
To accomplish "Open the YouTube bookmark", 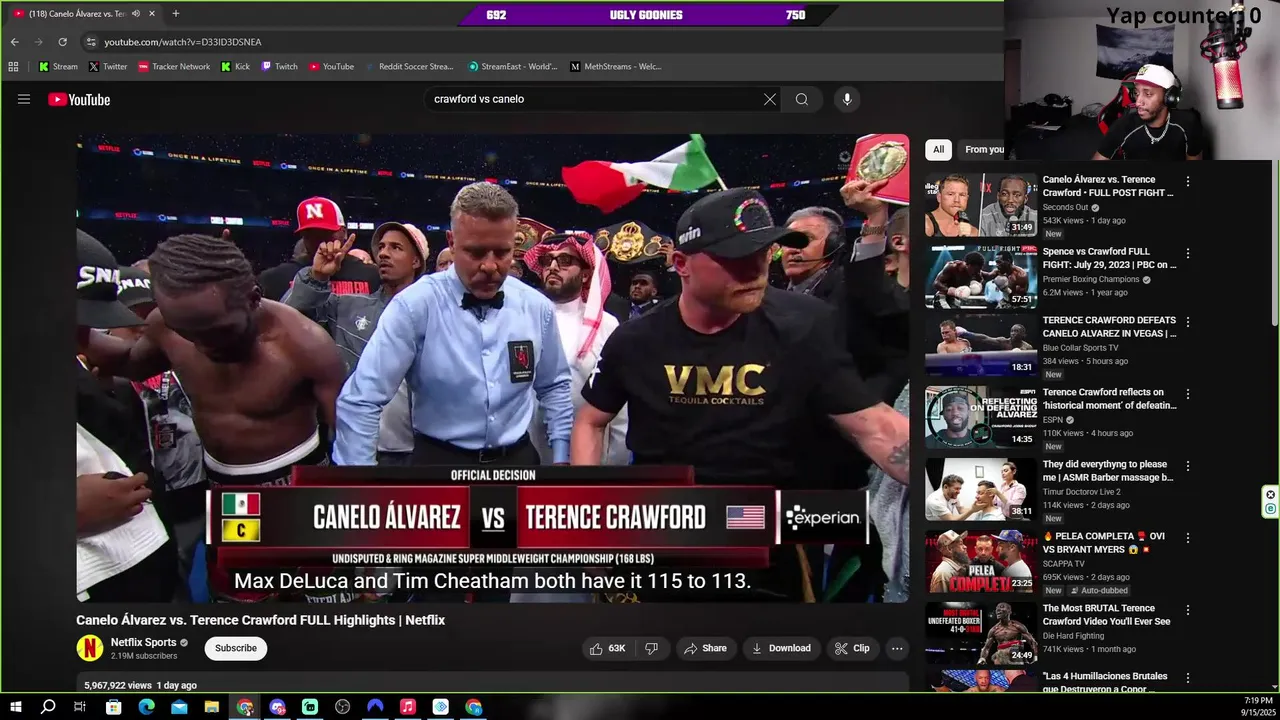I will tap(331, 67).
